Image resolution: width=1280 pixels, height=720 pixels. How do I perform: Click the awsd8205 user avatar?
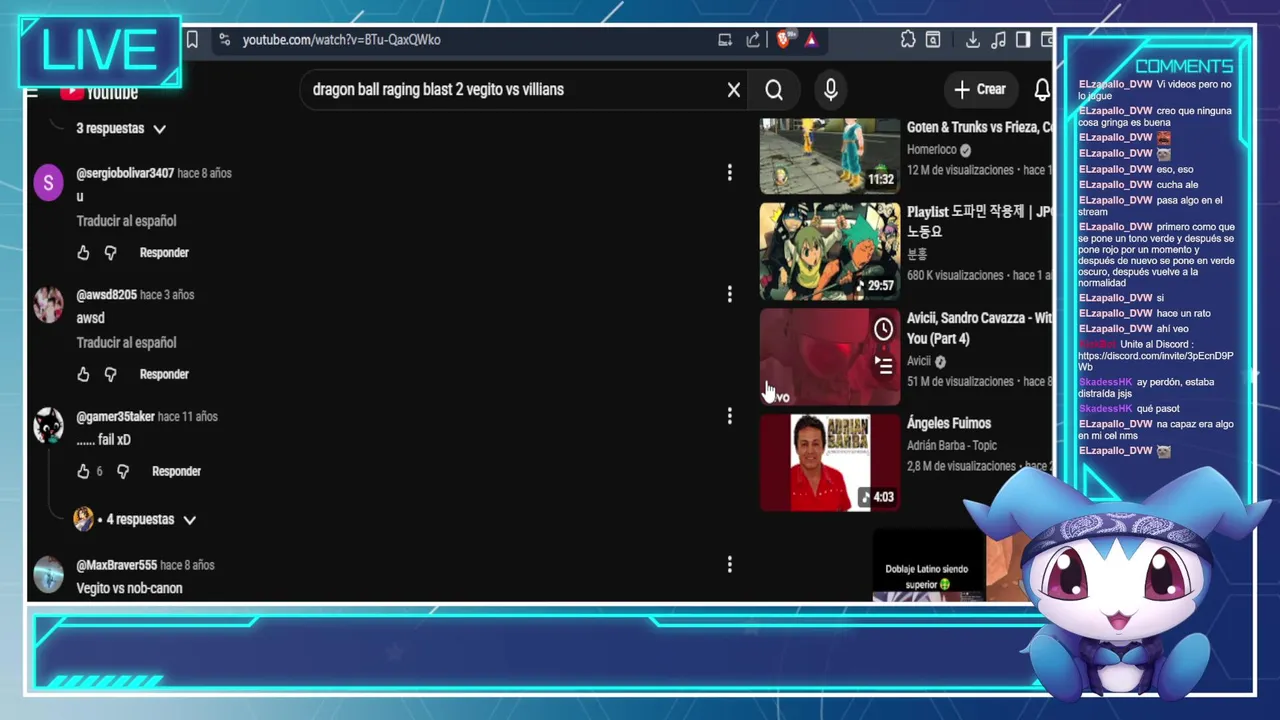pos(48,305)
